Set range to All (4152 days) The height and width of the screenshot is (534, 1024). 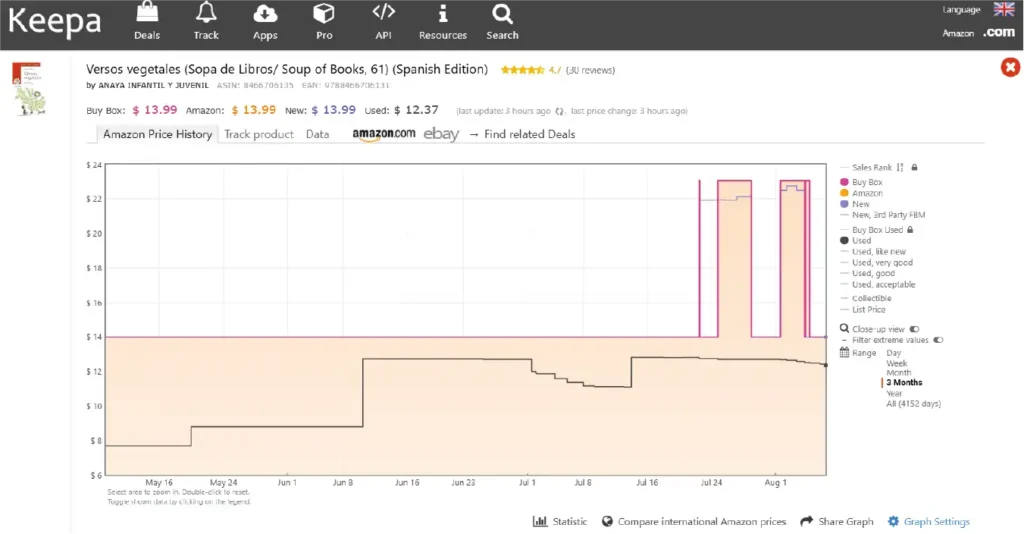pyautogui.click(x=913, y=404)
